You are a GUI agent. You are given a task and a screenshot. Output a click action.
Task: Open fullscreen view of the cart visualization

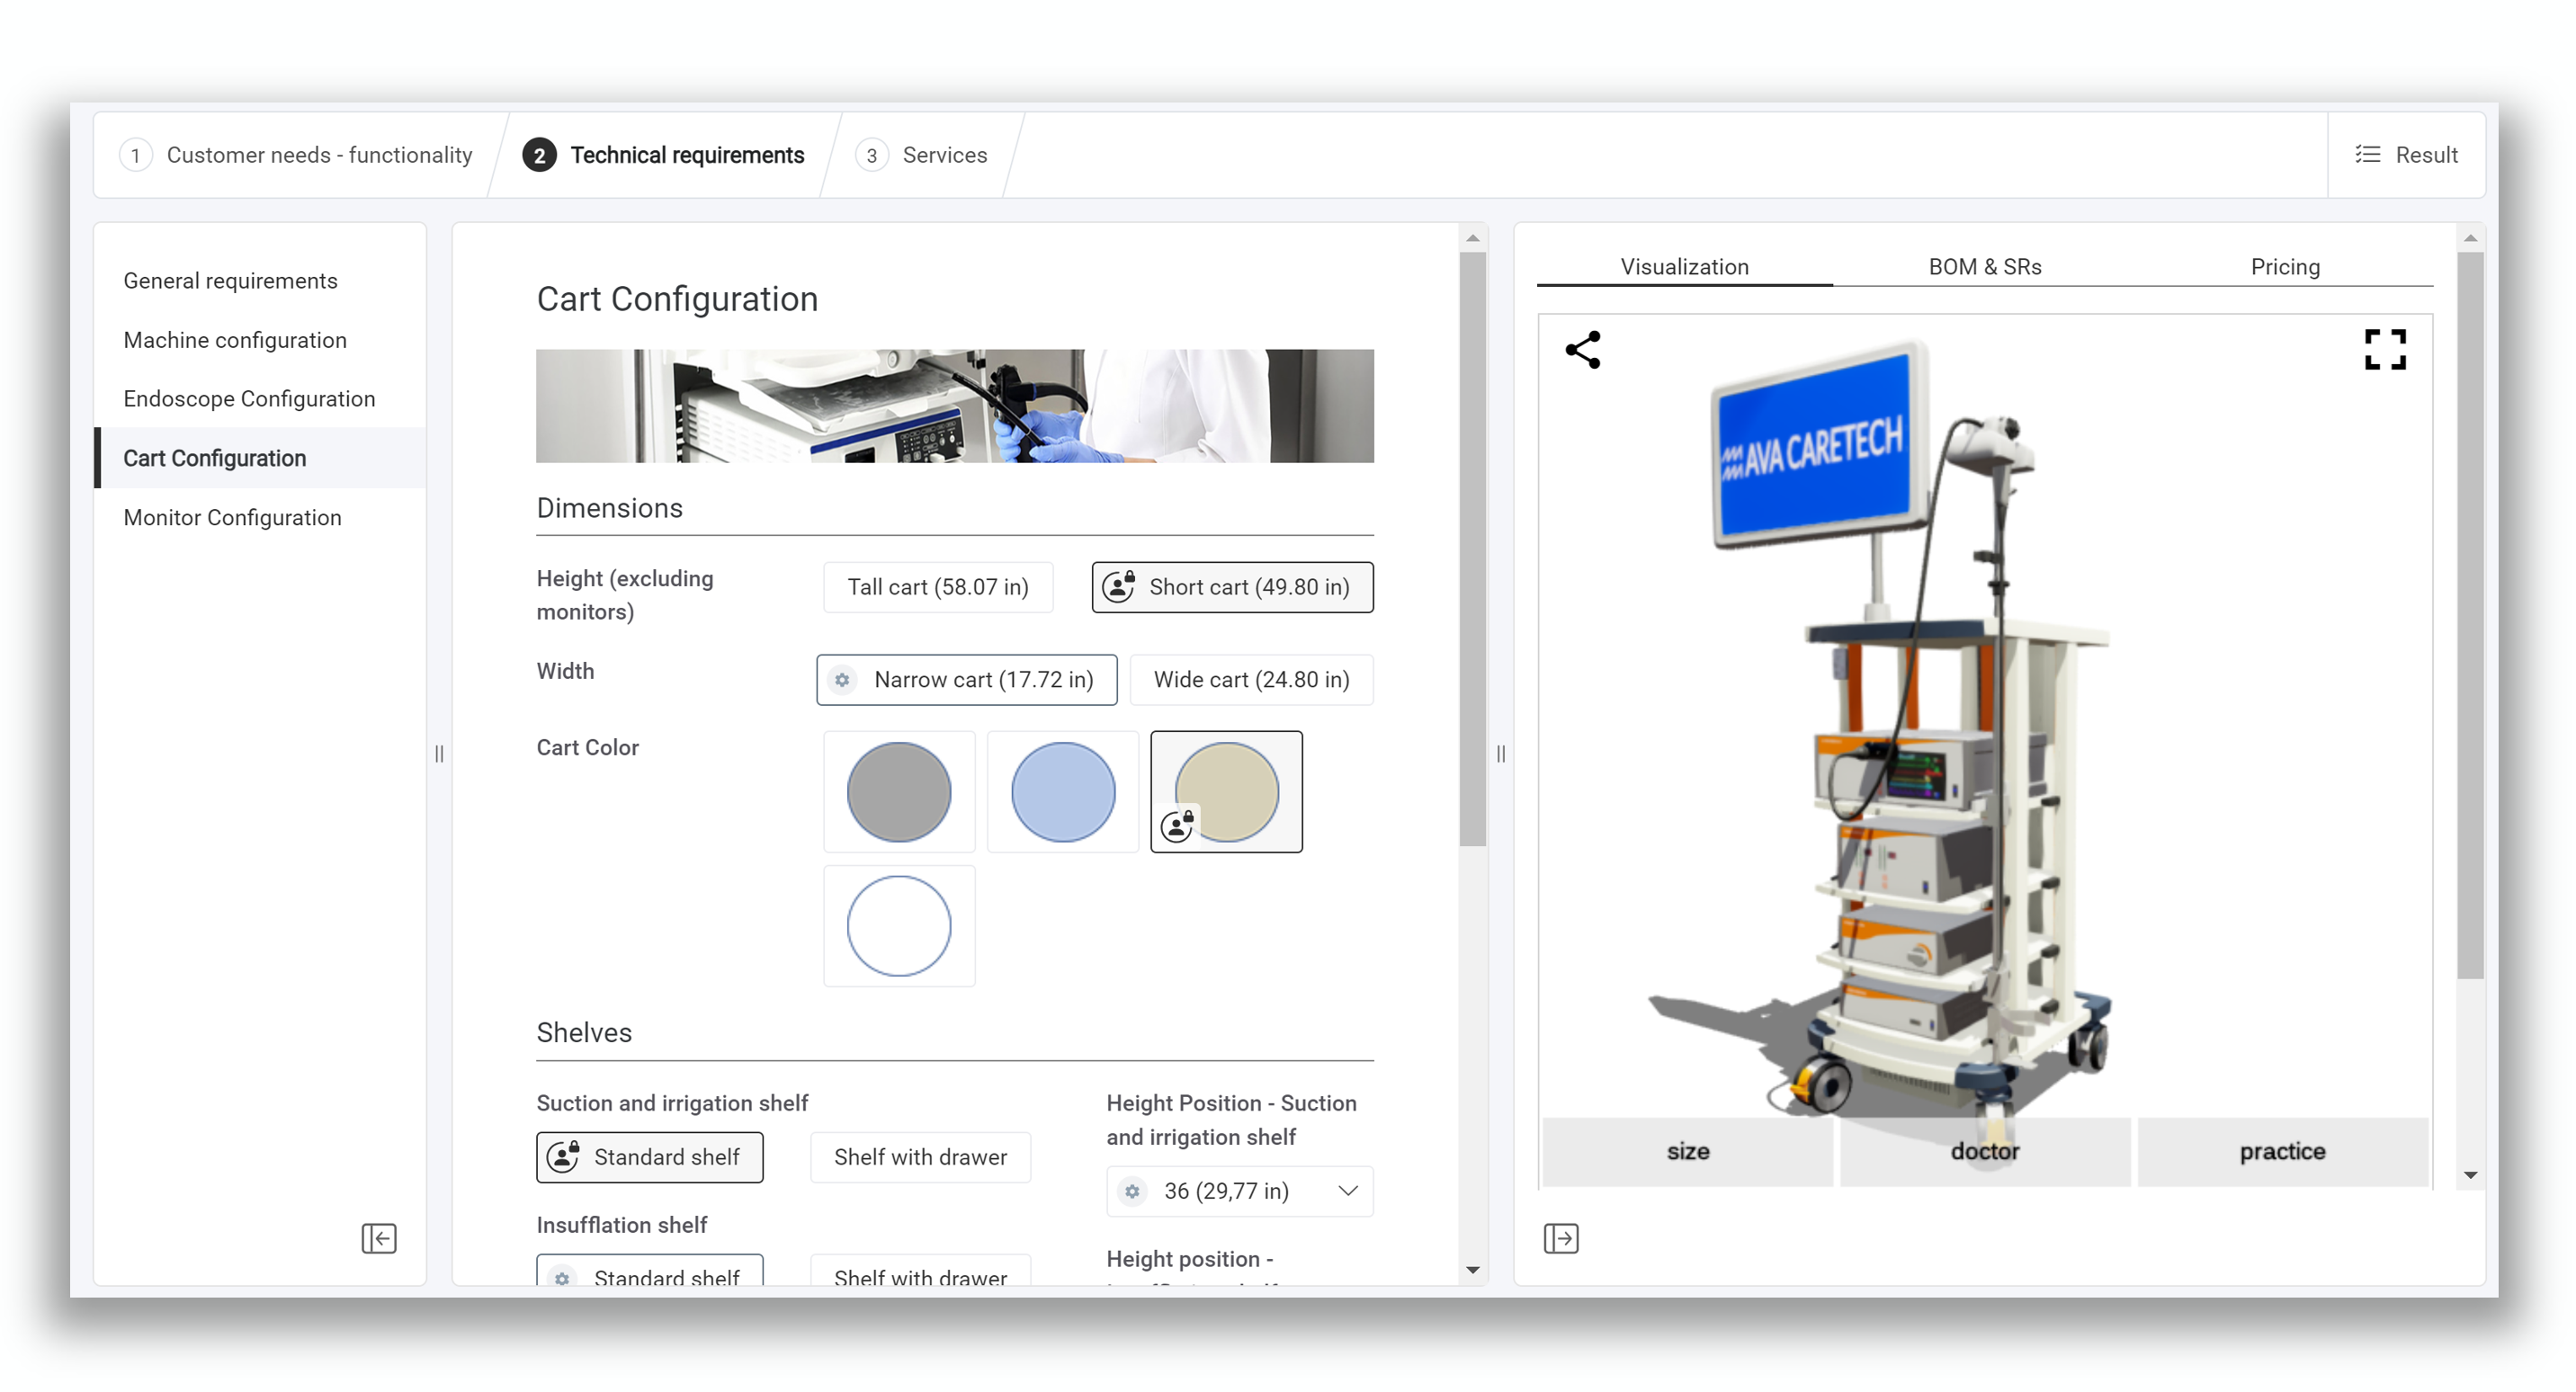click(2386, 350)
